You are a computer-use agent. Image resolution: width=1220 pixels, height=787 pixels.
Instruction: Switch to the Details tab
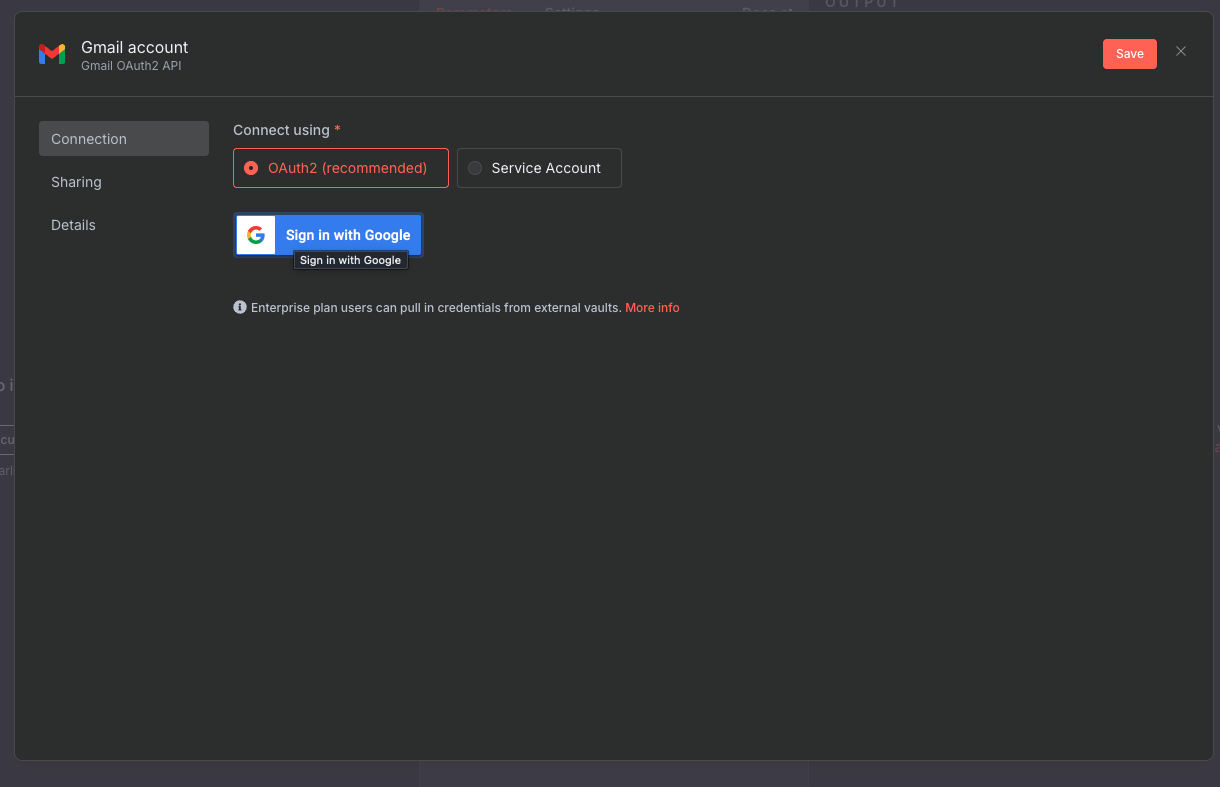coord(124,225)
